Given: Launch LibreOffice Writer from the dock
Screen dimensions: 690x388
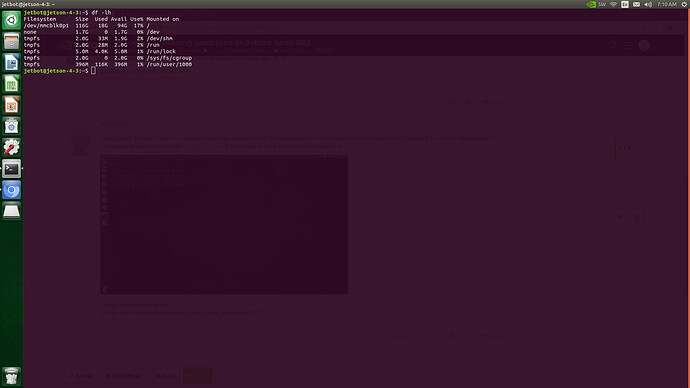Looking at the screenshot, I should pos(11,62).
